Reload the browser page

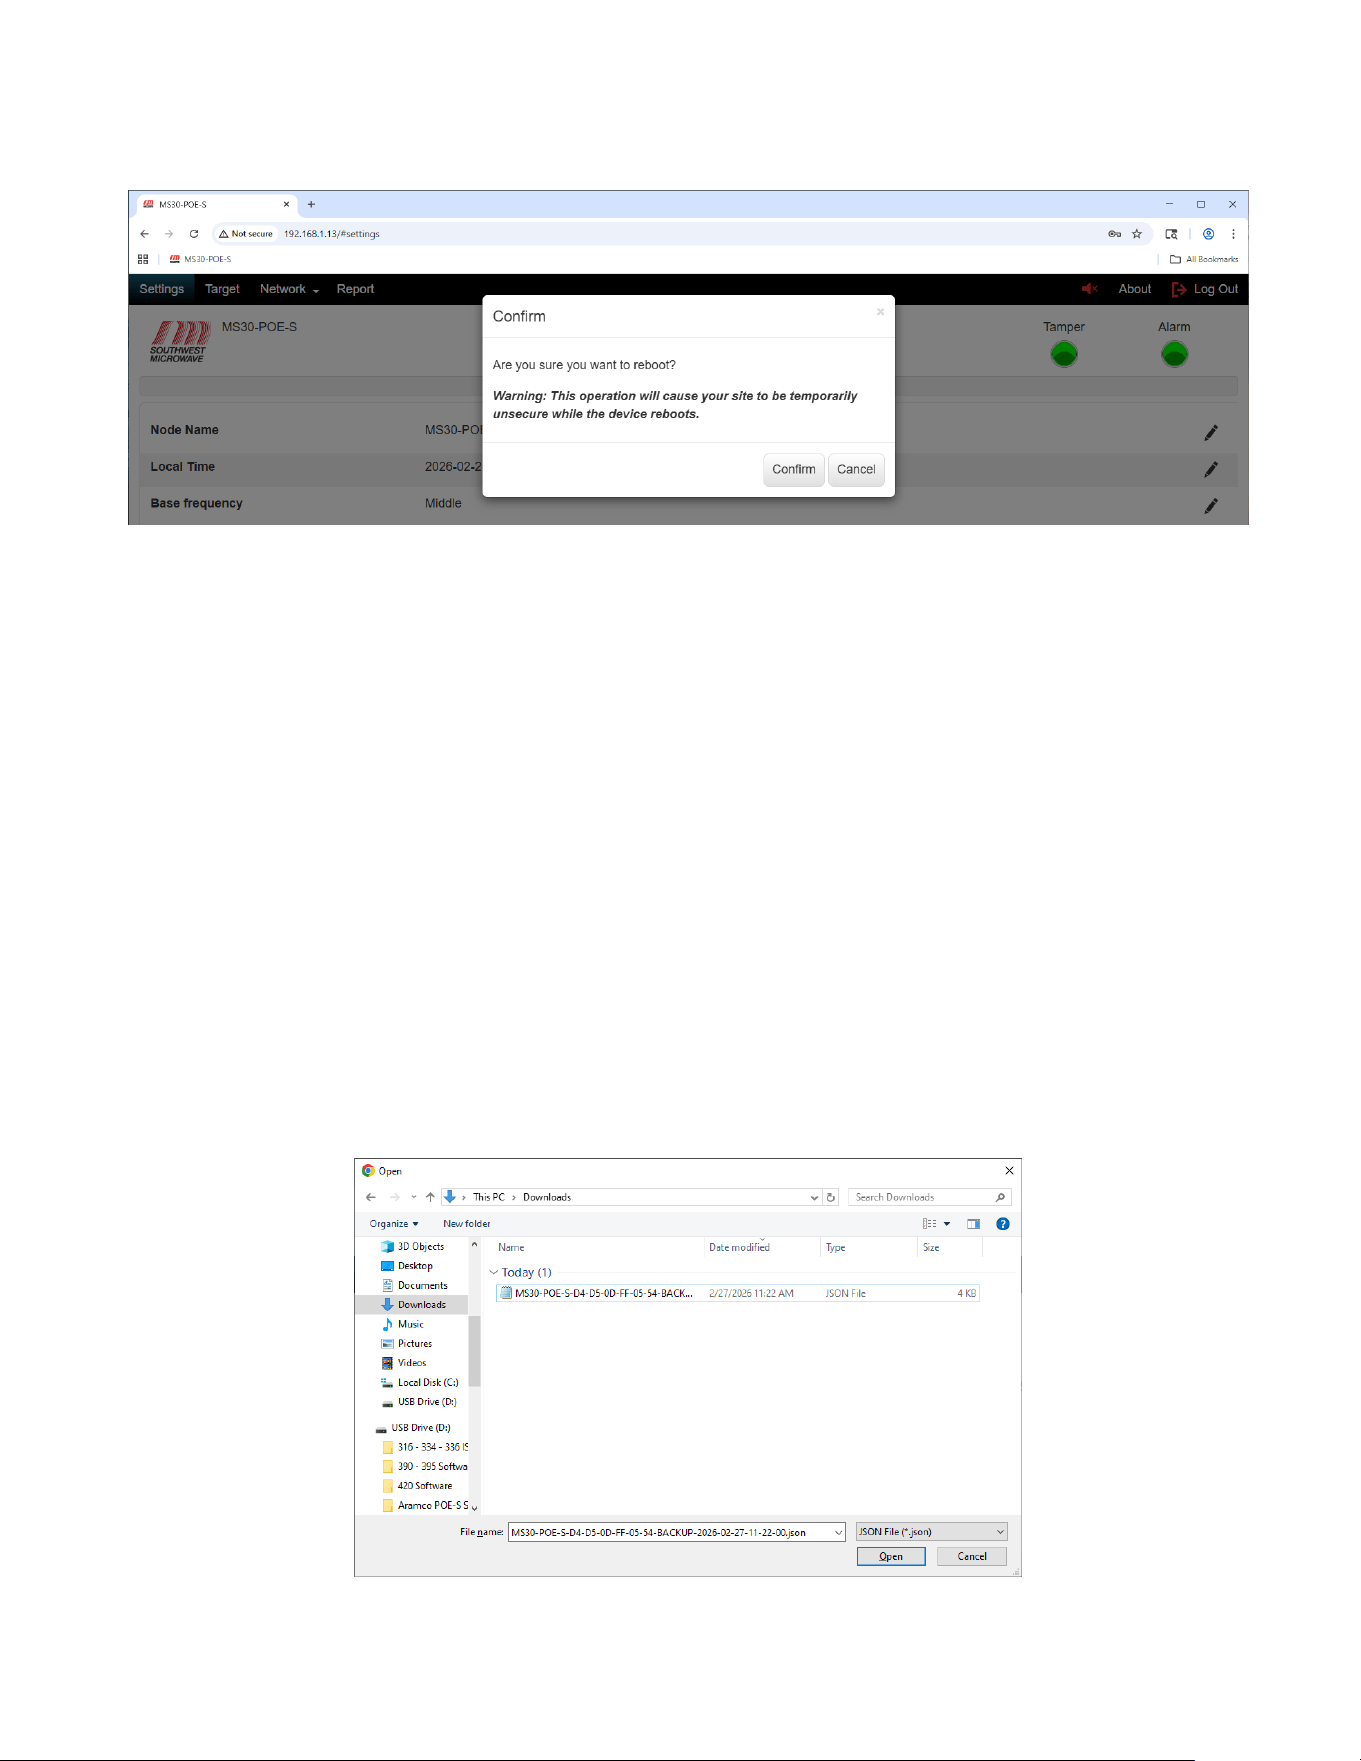(194, 234)
